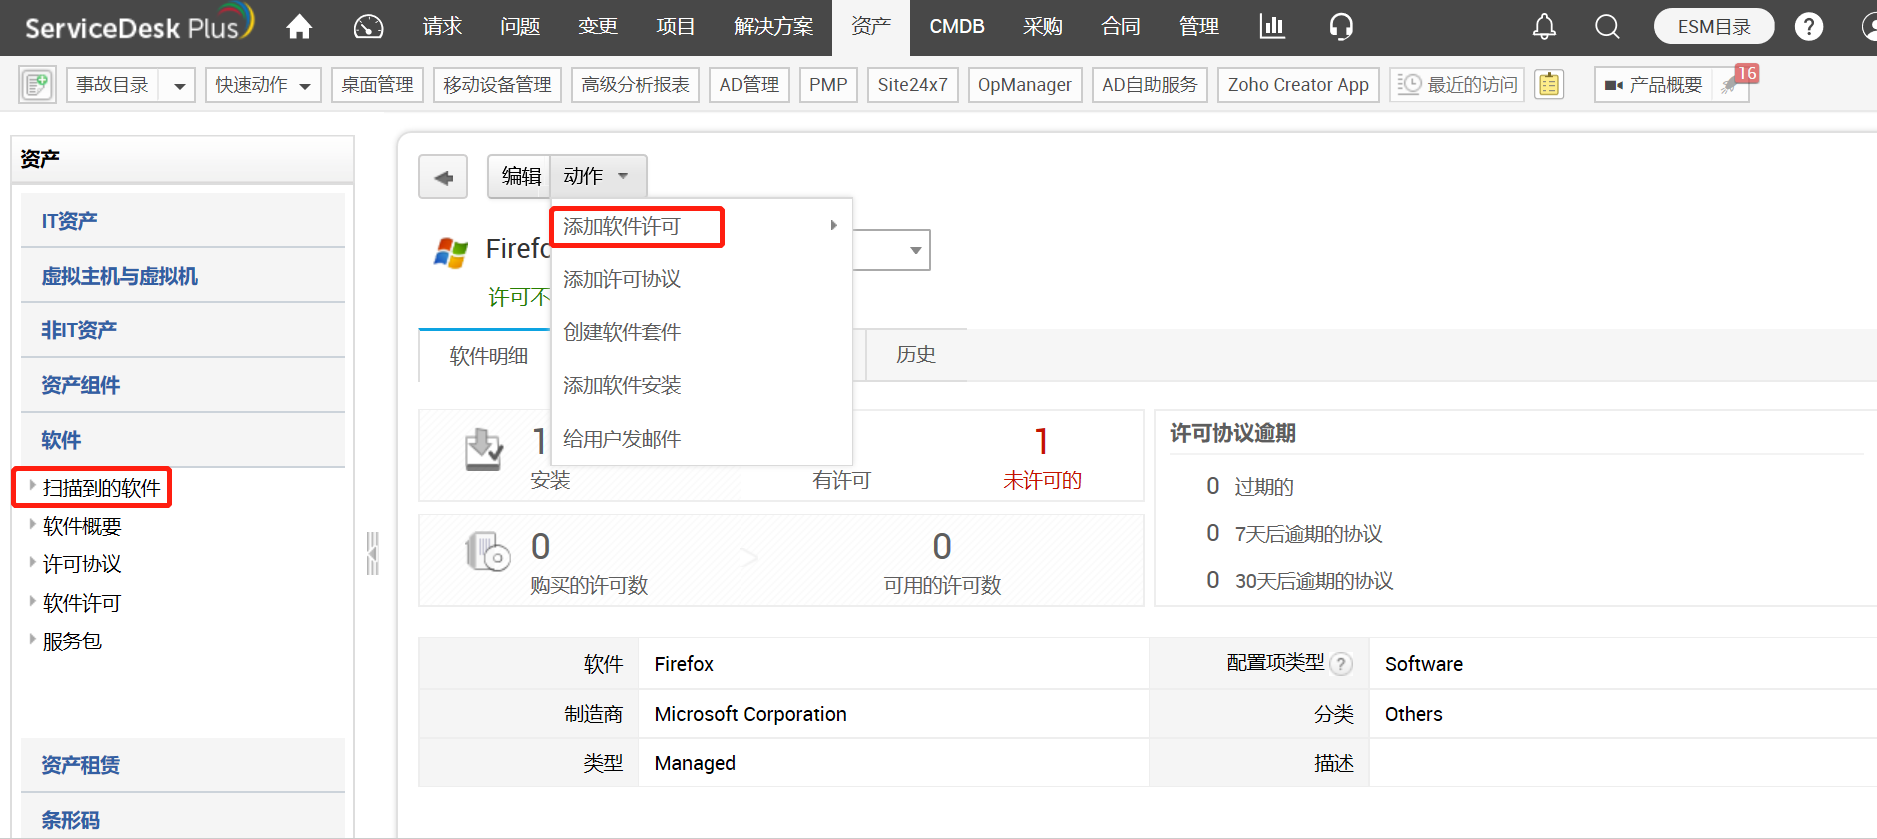Open the 项目 top menu
This screenshot has width=1877, height=839.
pos(676,27)
